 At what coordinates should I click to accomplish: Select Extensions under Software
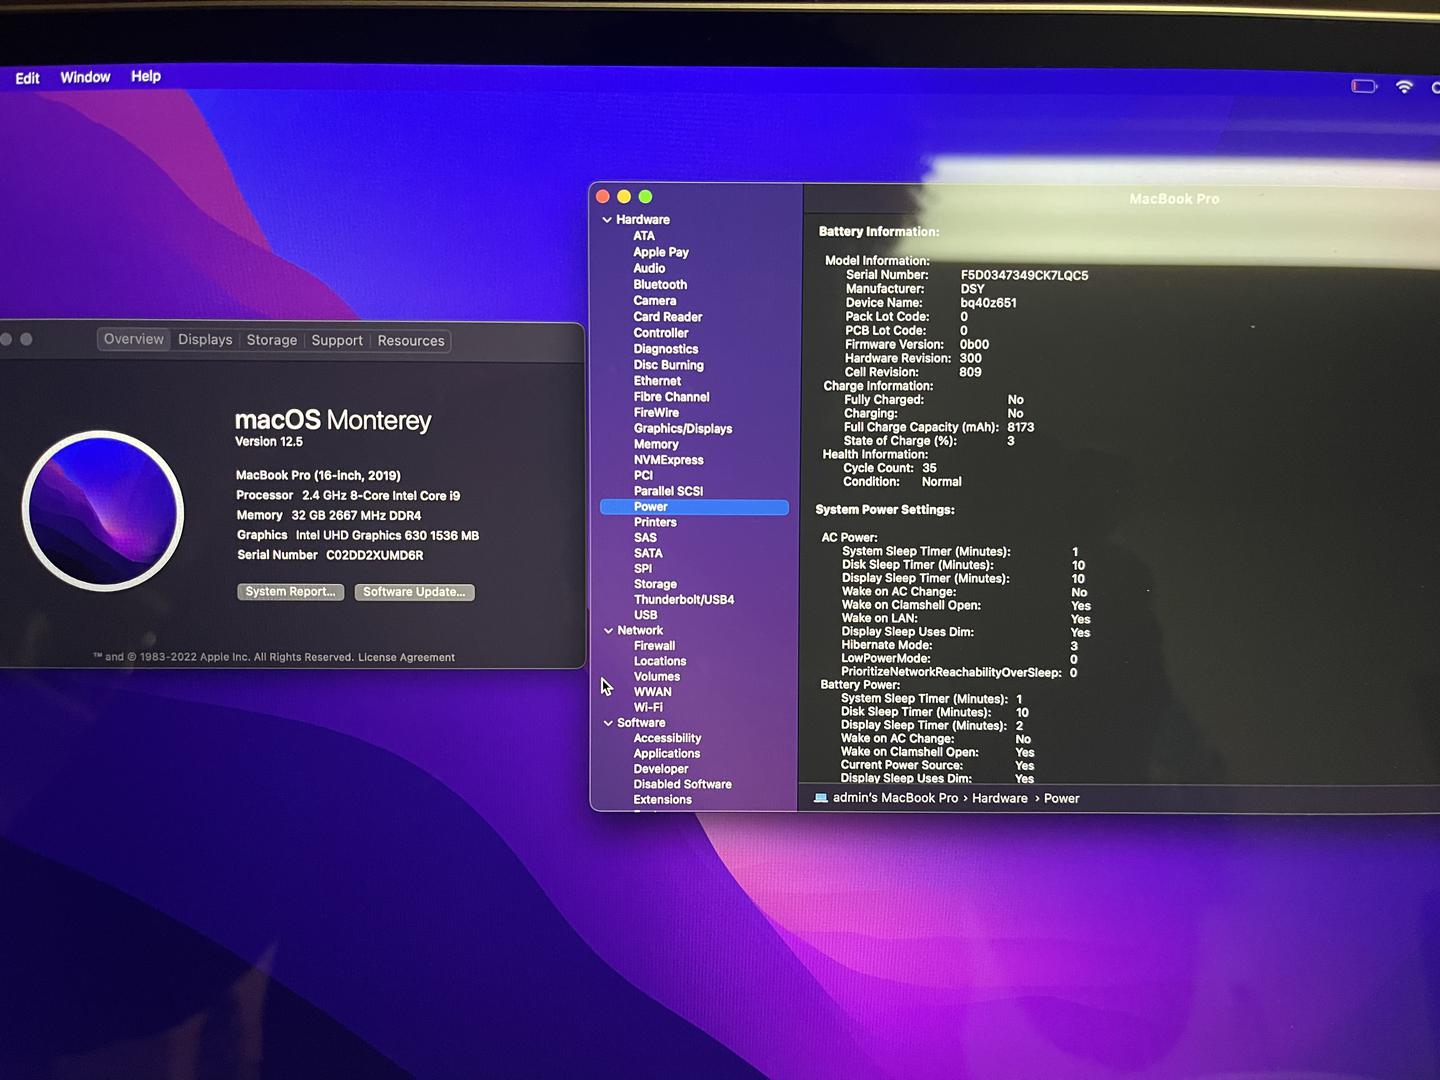[662, 800]
